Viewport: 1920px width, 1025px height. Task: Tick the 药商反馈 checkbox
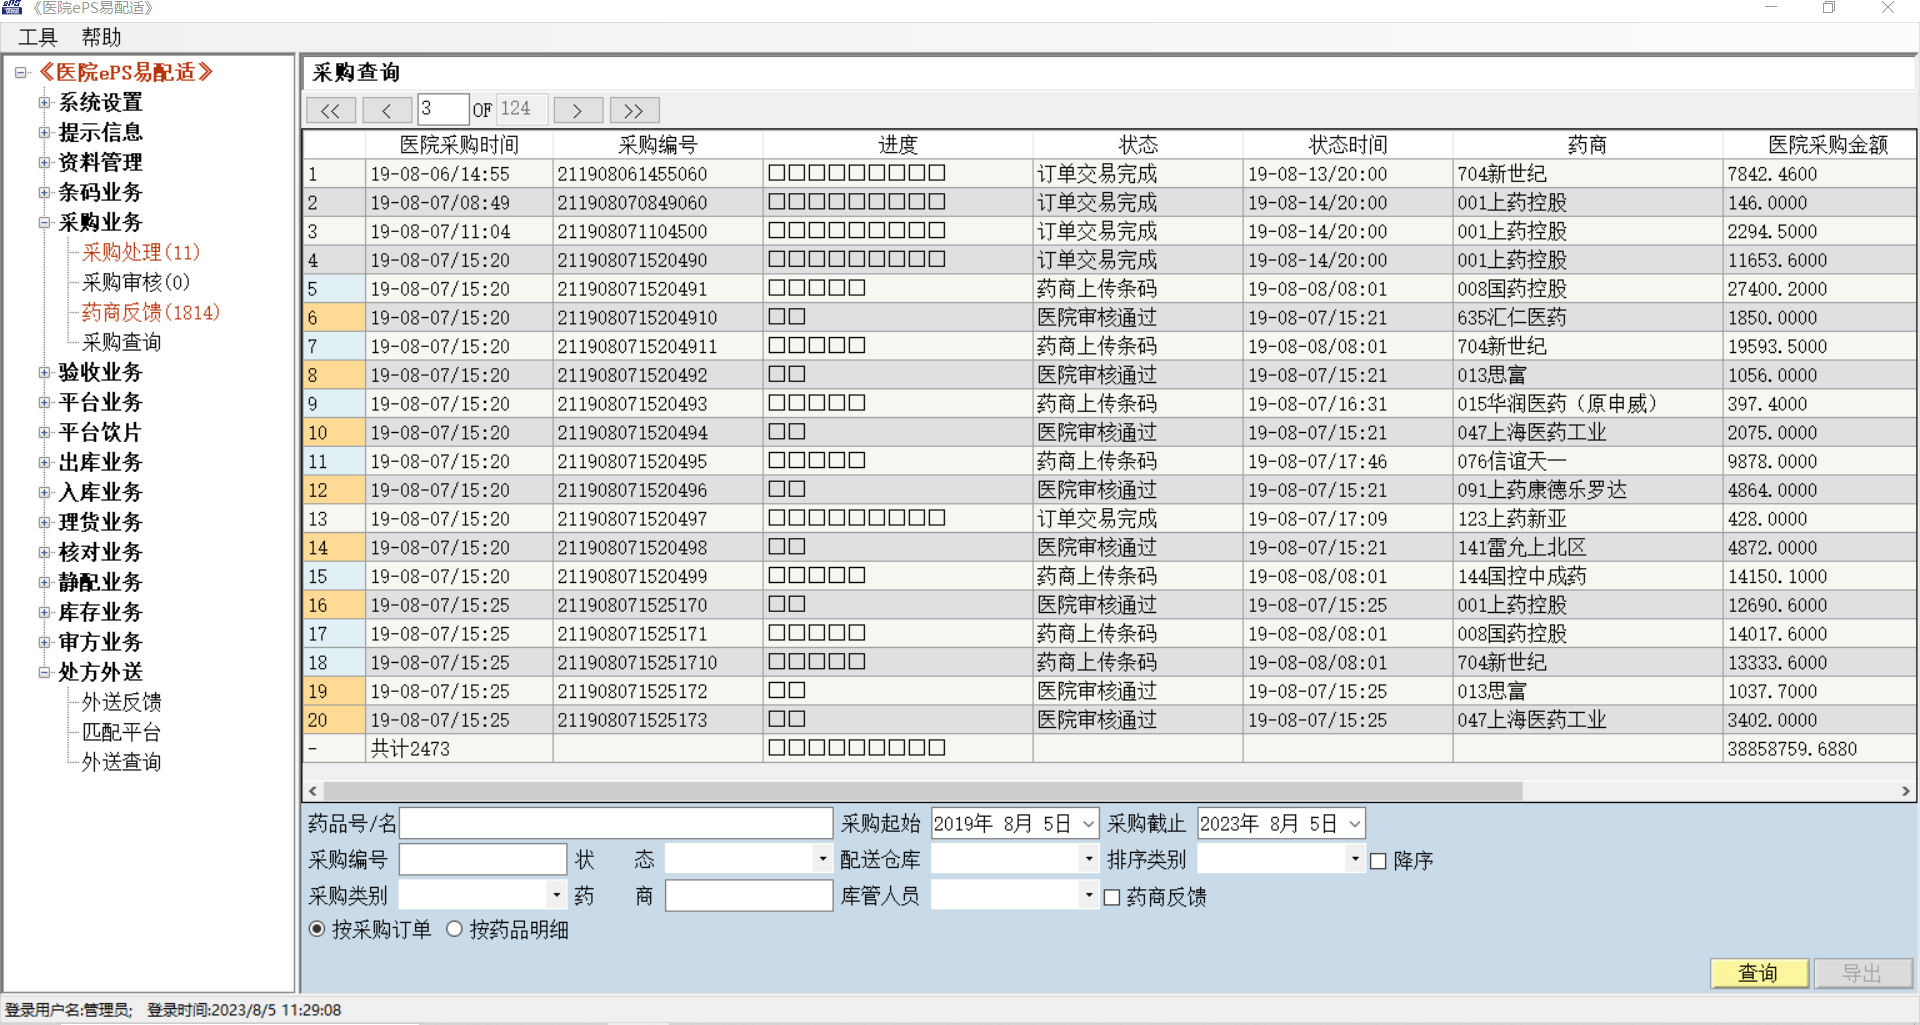tap(1111, 897)
